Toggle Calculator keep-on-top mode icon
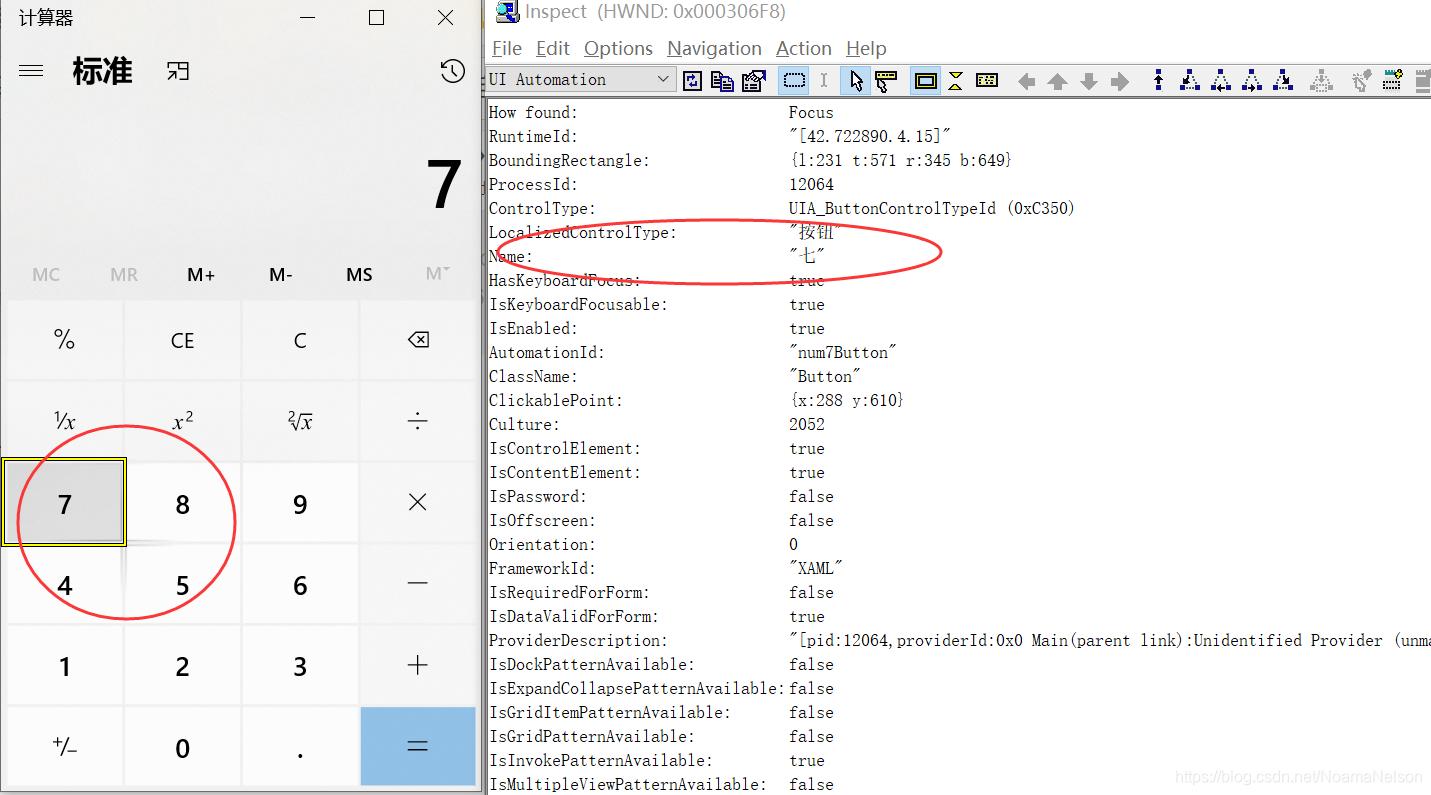Image resolution: width=1431 pixels, height=795 pixels. click(178, 71)
